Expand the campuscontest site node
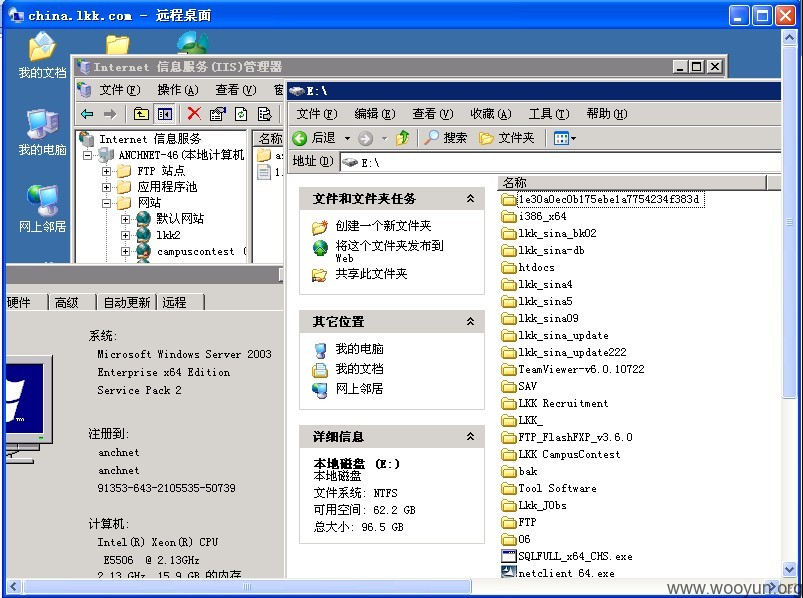 click(125, 251)
